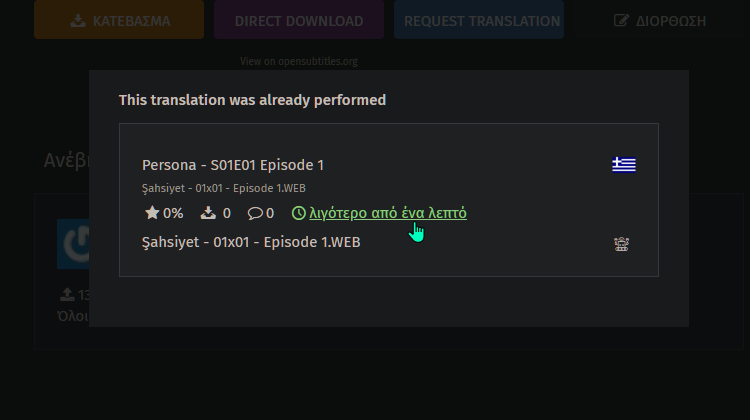Click the download count tray icon

(x=208, y=213)
